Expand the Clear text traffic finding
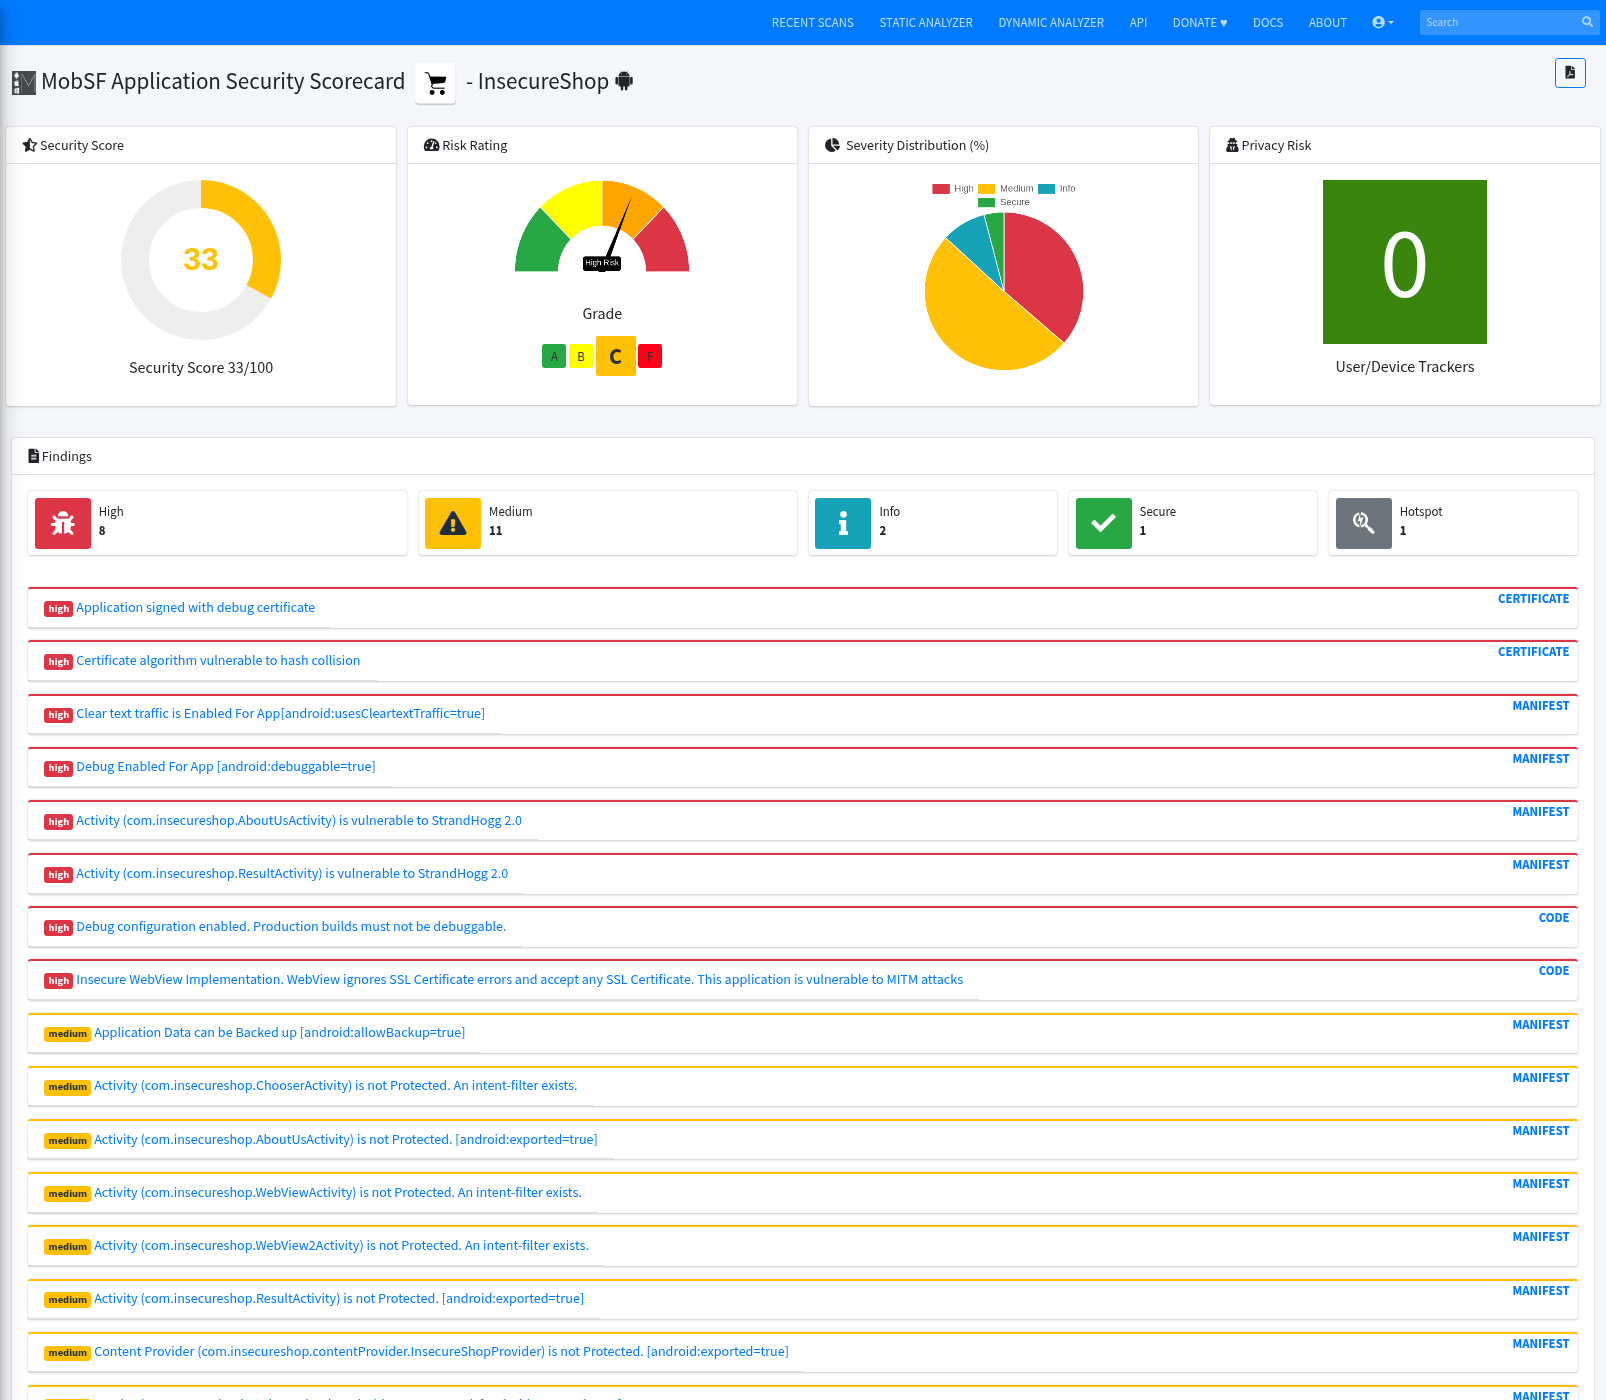This screenshot has height=1400, width=1606. click(280, 713)
